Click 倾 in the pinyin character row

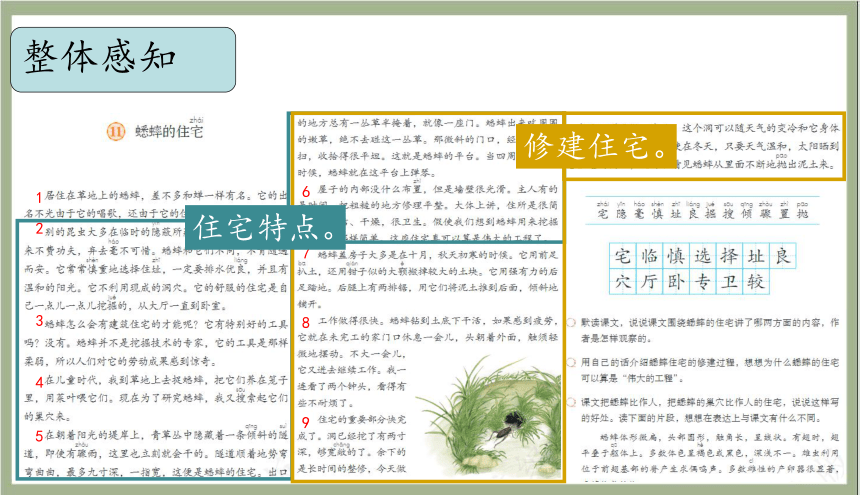coord(746,214)
